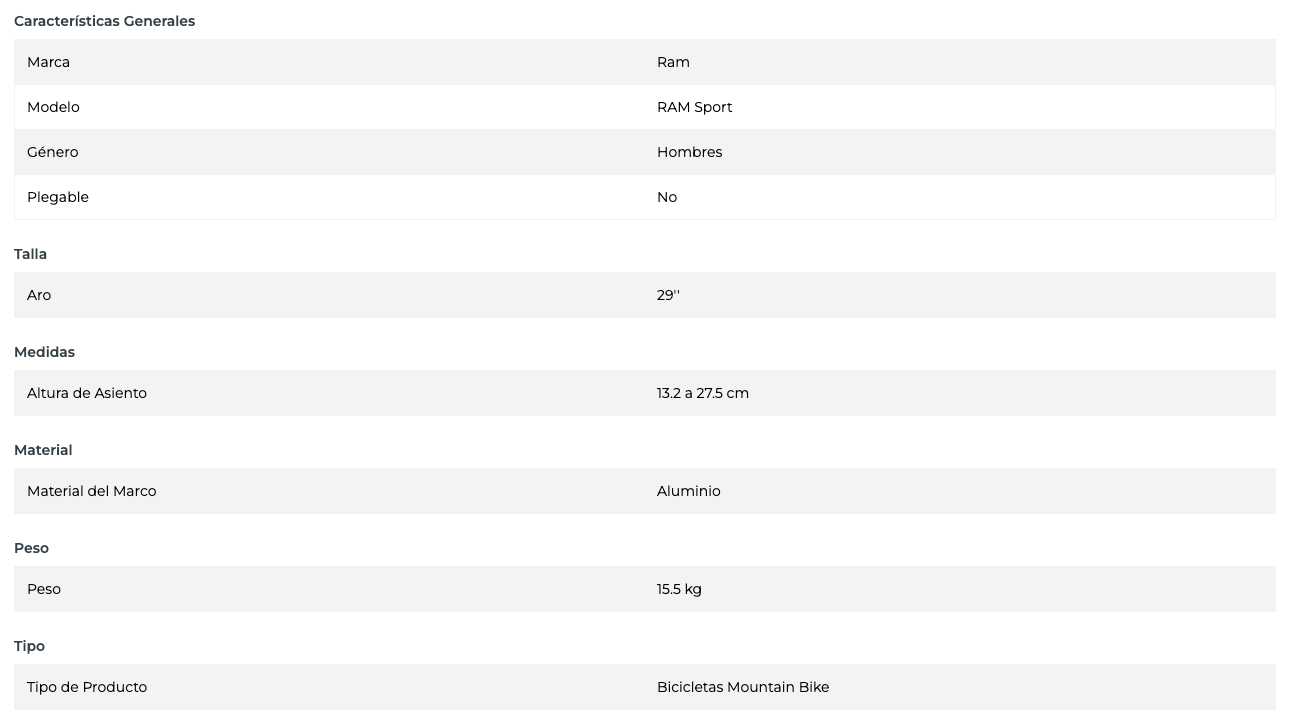Viewport: 1291px width, 717px height.
Task: Select the Género row label
Action: pos(52,152)
